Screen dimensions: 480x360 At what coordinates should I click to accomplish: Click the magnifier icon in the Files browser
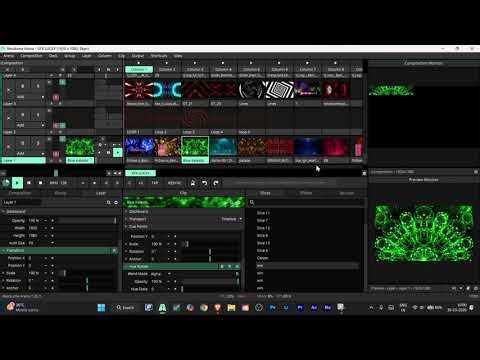(252, 202)
